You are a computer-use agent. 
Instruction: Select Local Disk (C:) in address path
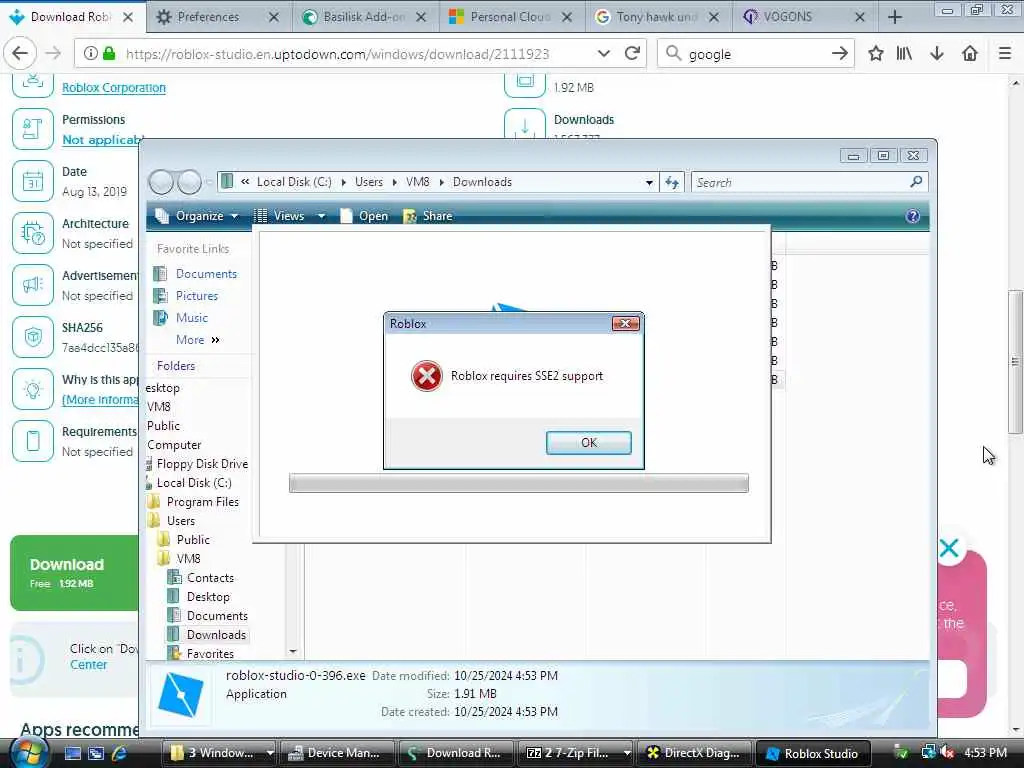(x=294, y=182)
